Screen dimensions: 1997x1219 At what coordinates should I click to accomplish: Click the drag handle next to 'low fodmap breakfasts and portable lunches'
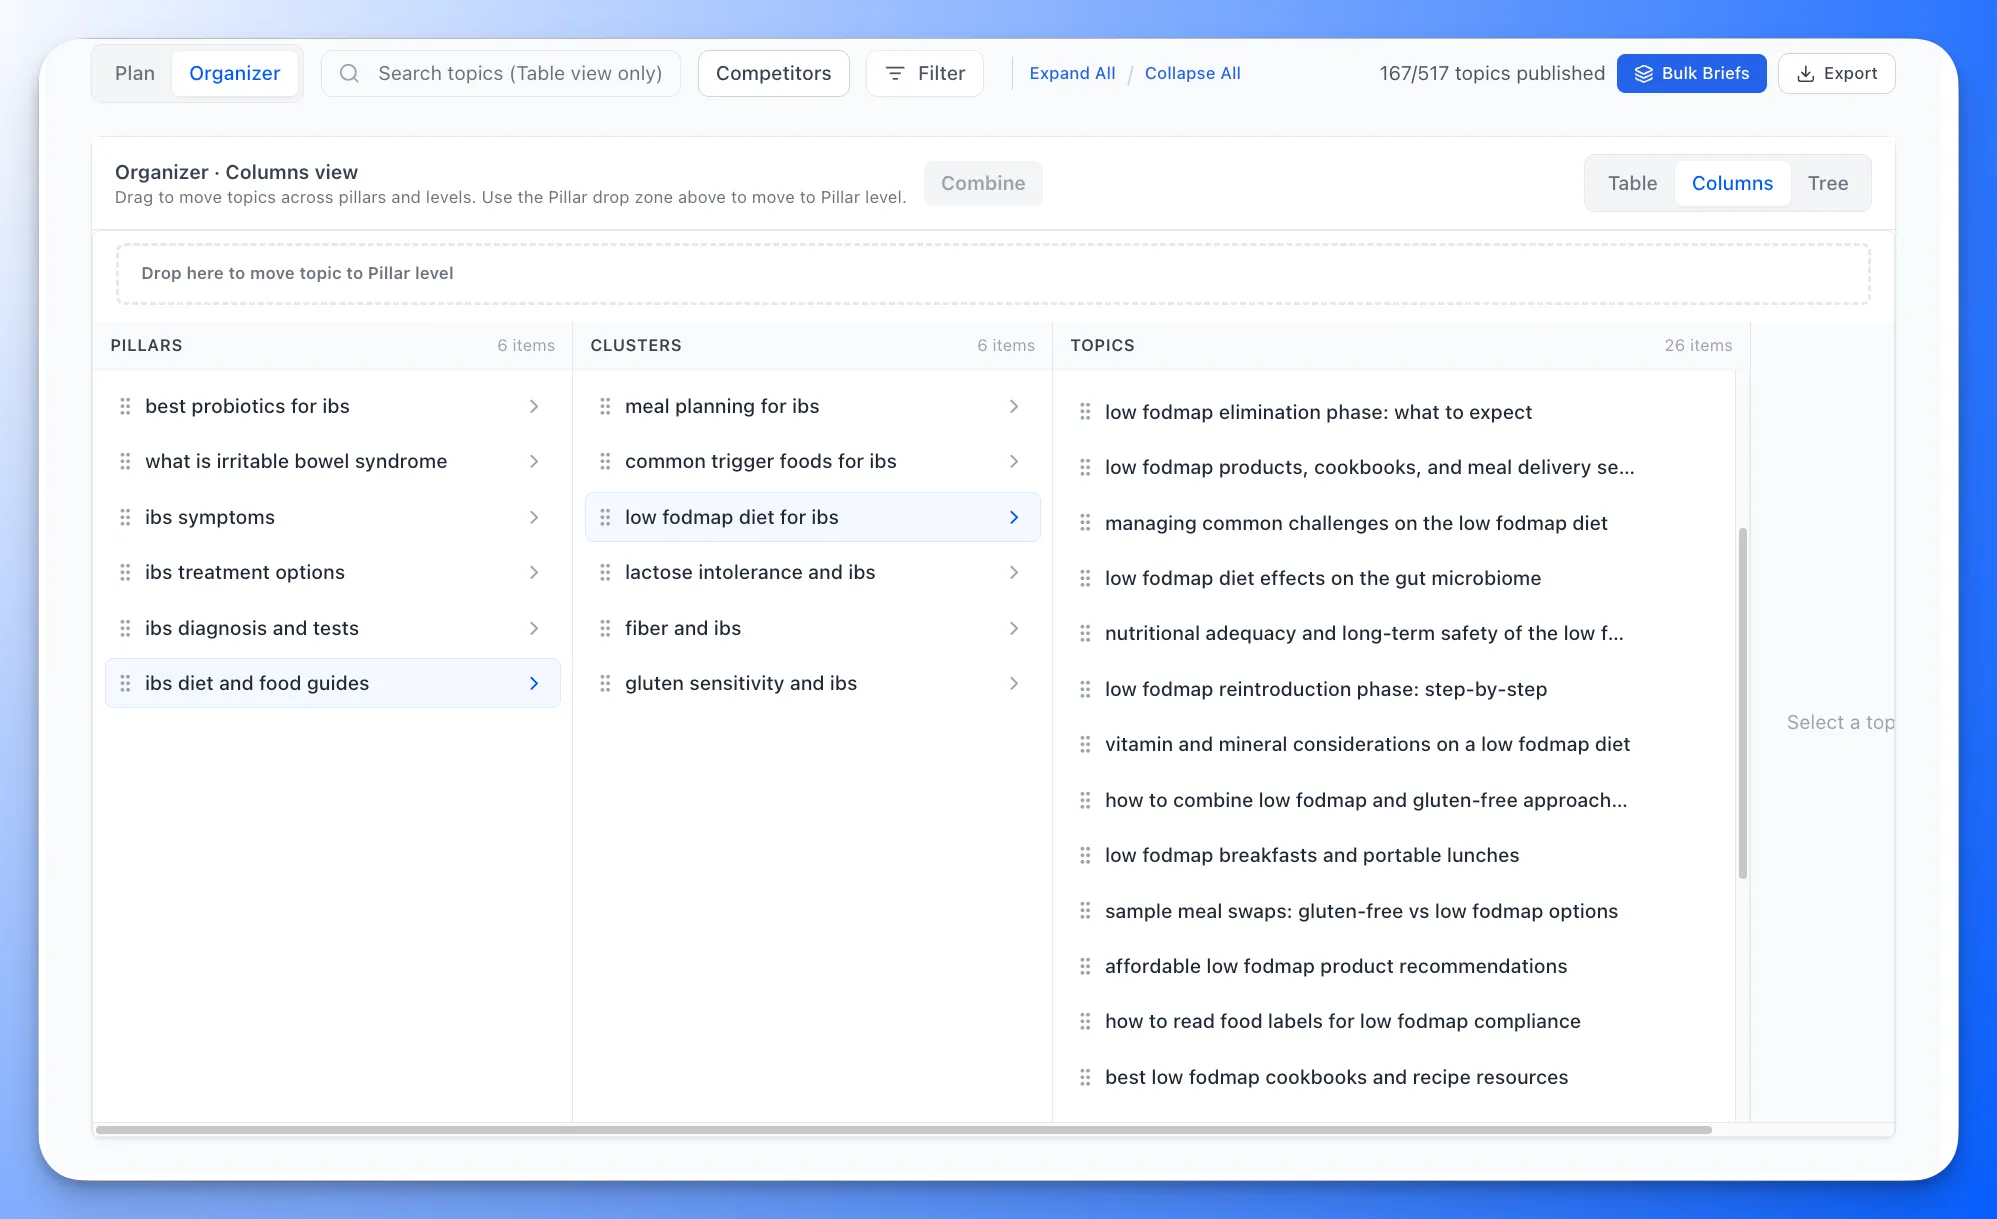[x=1087, y=855]
